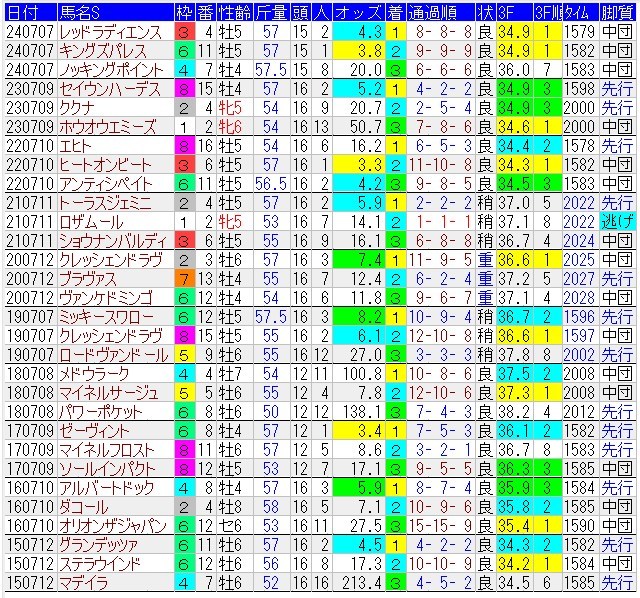Click horse name ゼーヴィント
This screenshot has width=640, height=598.
point(94,431)
